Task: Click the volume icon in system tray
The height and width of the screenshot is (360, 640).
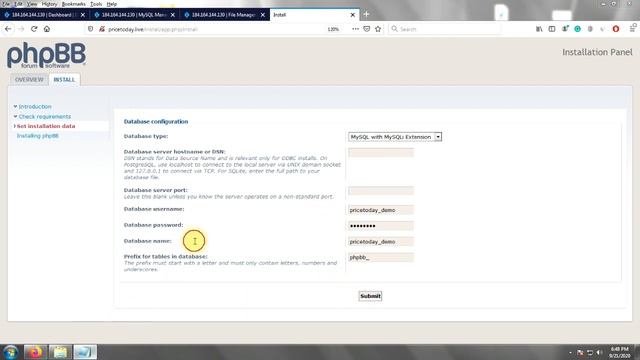Action: pos(599,352)
